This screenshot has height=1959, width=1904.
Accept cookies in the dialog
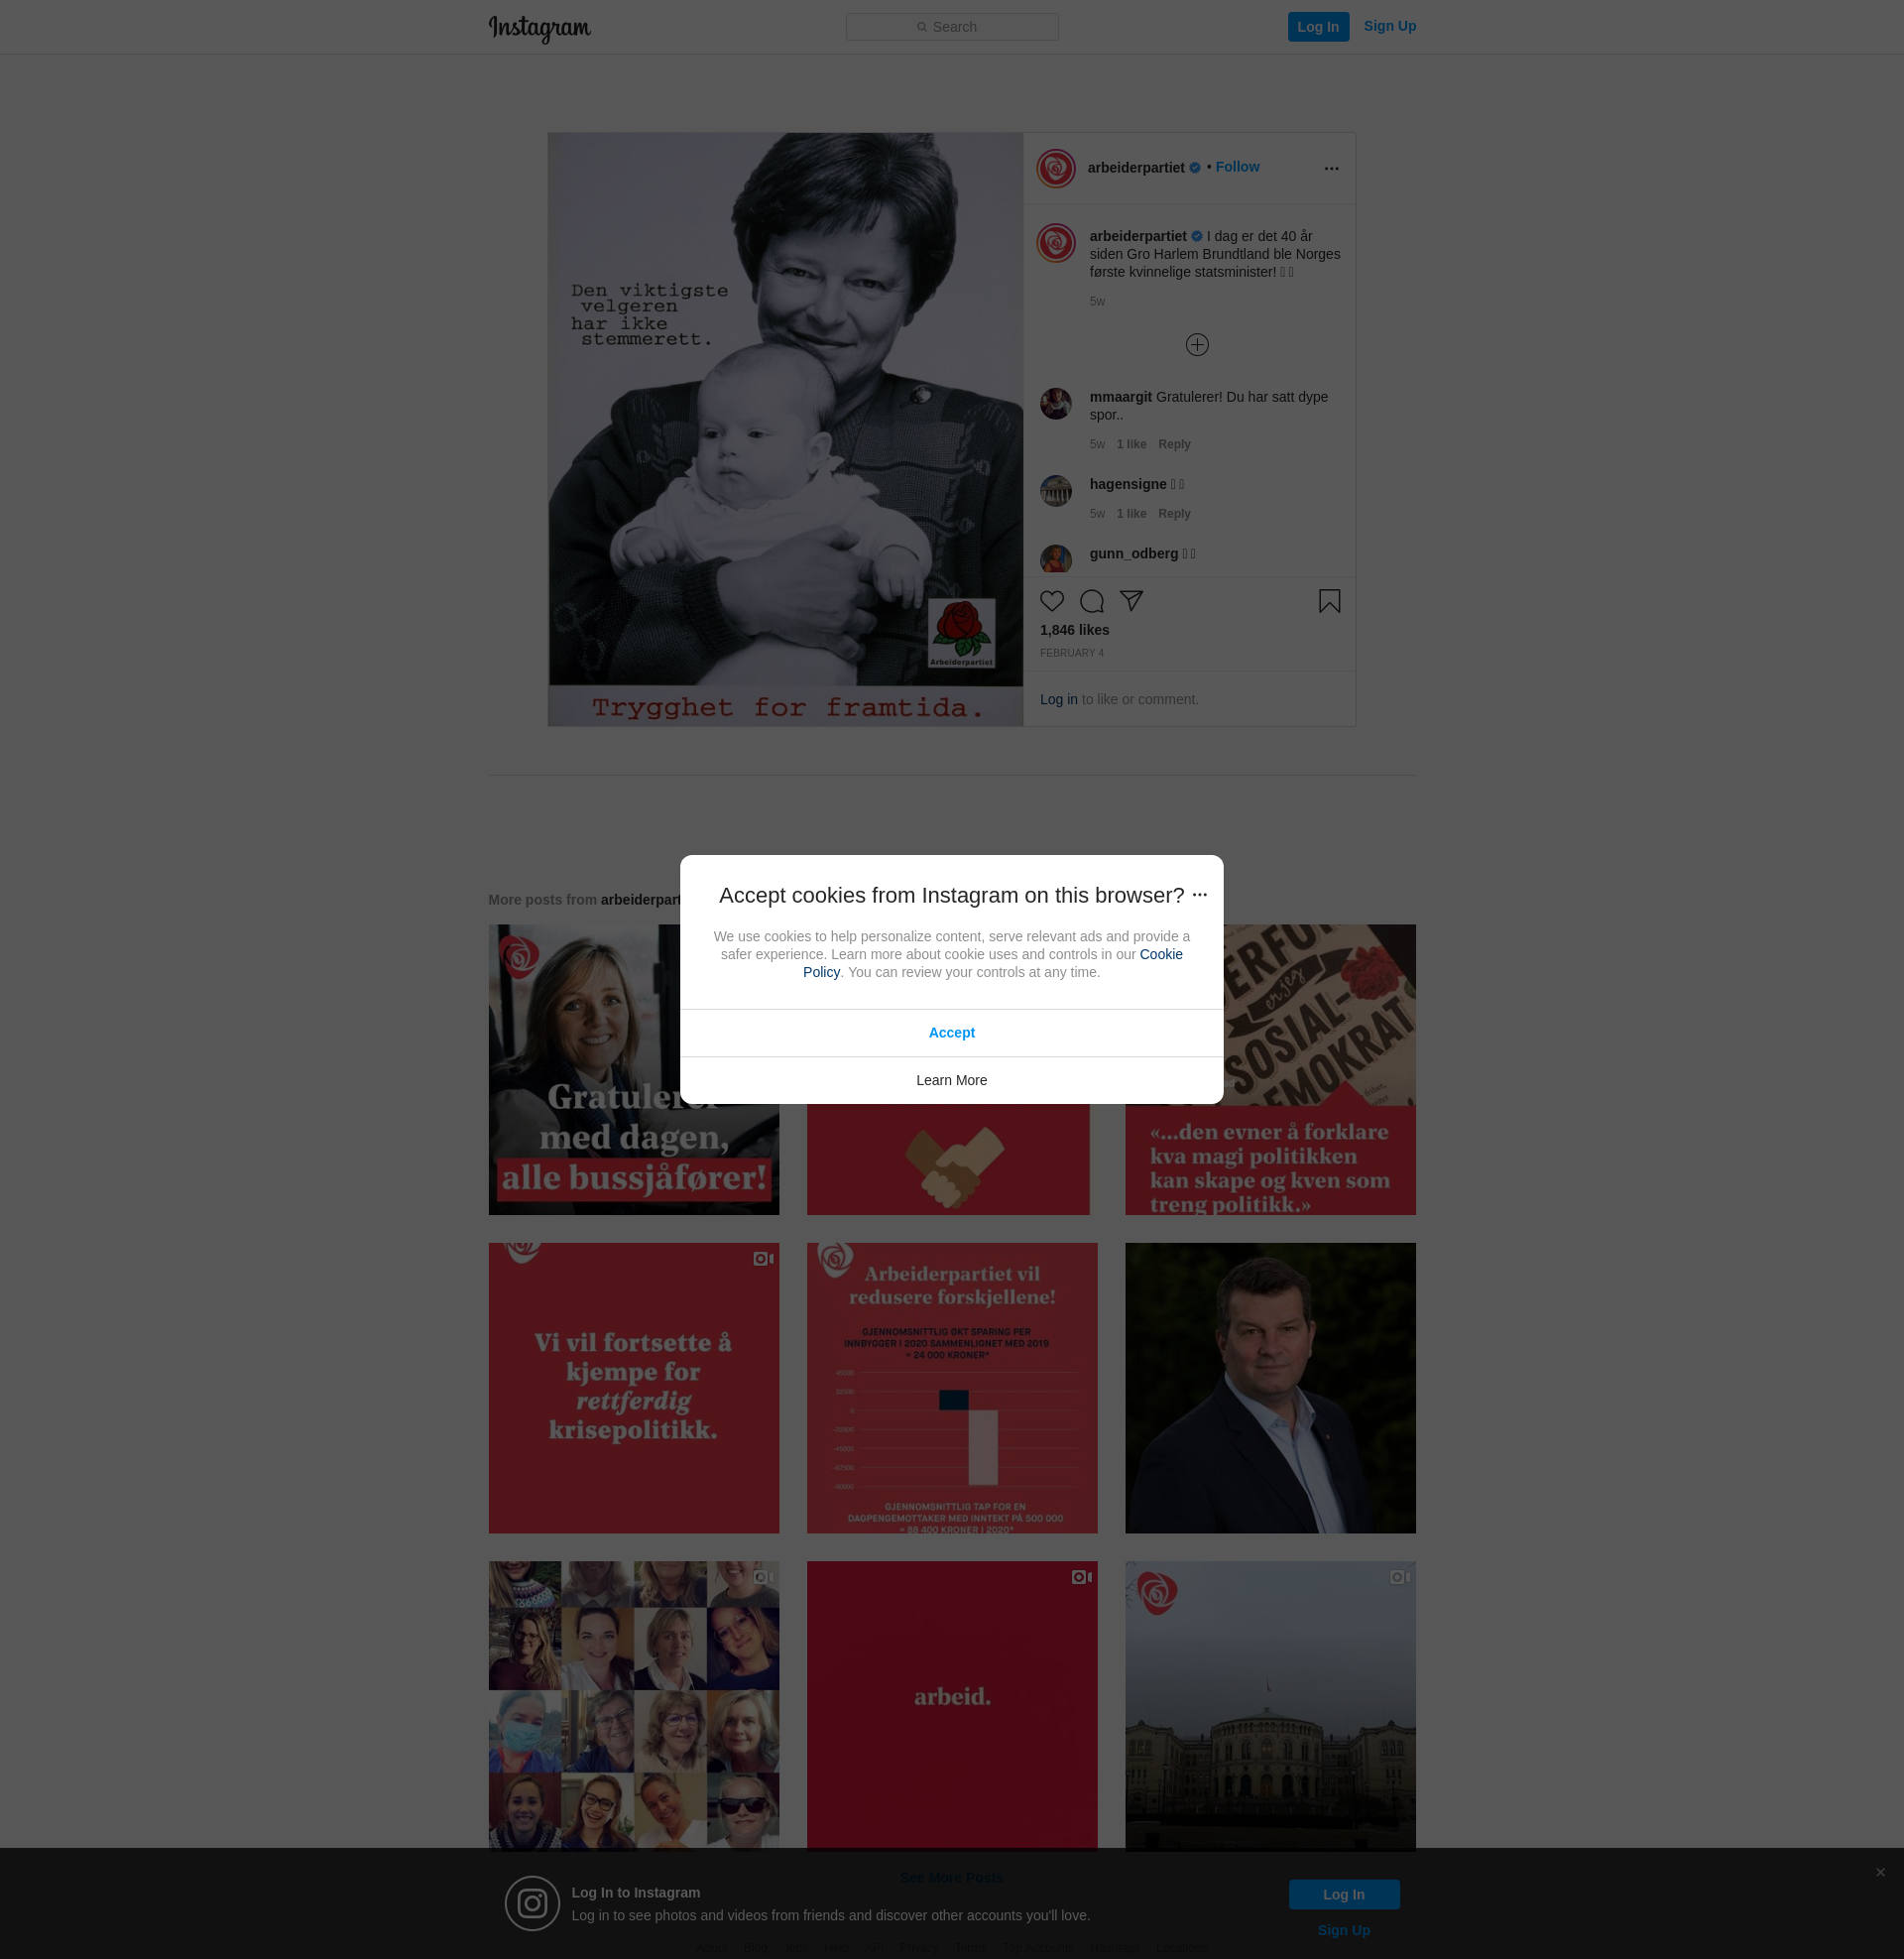coord(951,1033)
